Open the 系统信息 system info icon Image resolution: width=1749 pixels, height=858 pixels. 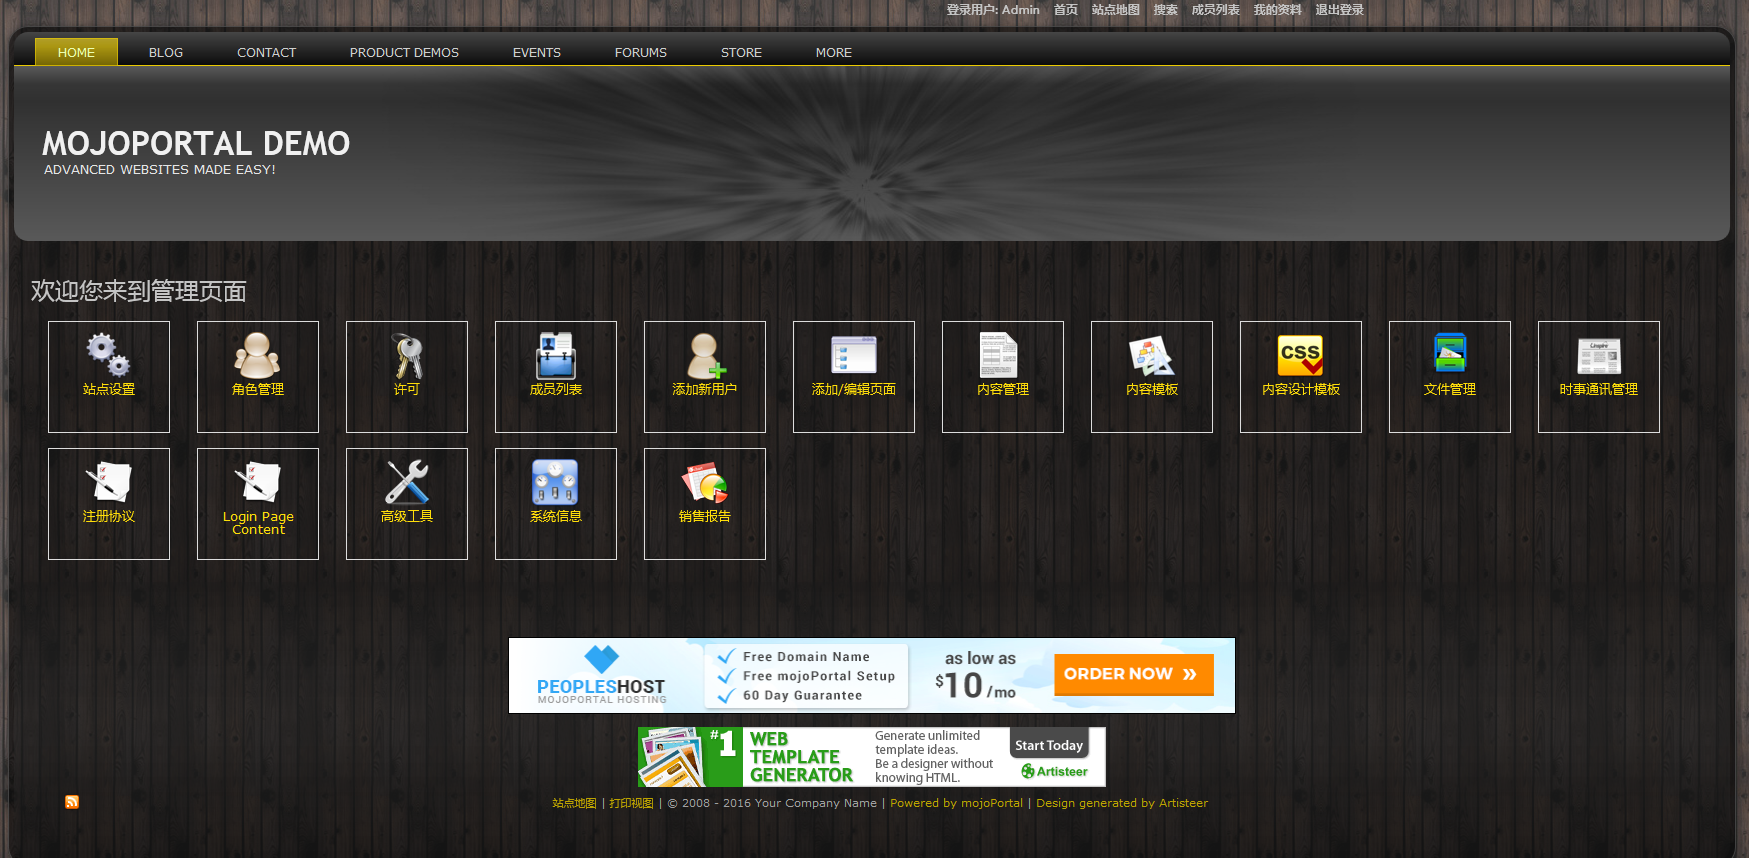555,482
